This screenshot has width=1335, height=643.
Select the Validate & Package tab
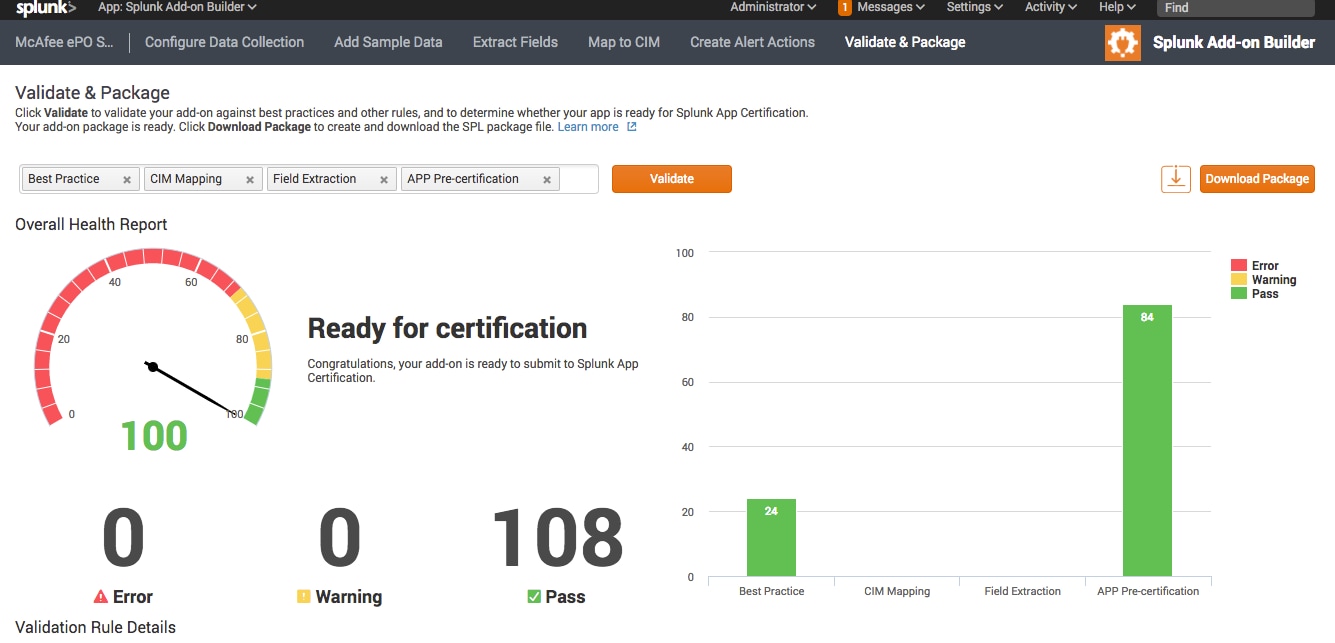(x=905, y=42)
